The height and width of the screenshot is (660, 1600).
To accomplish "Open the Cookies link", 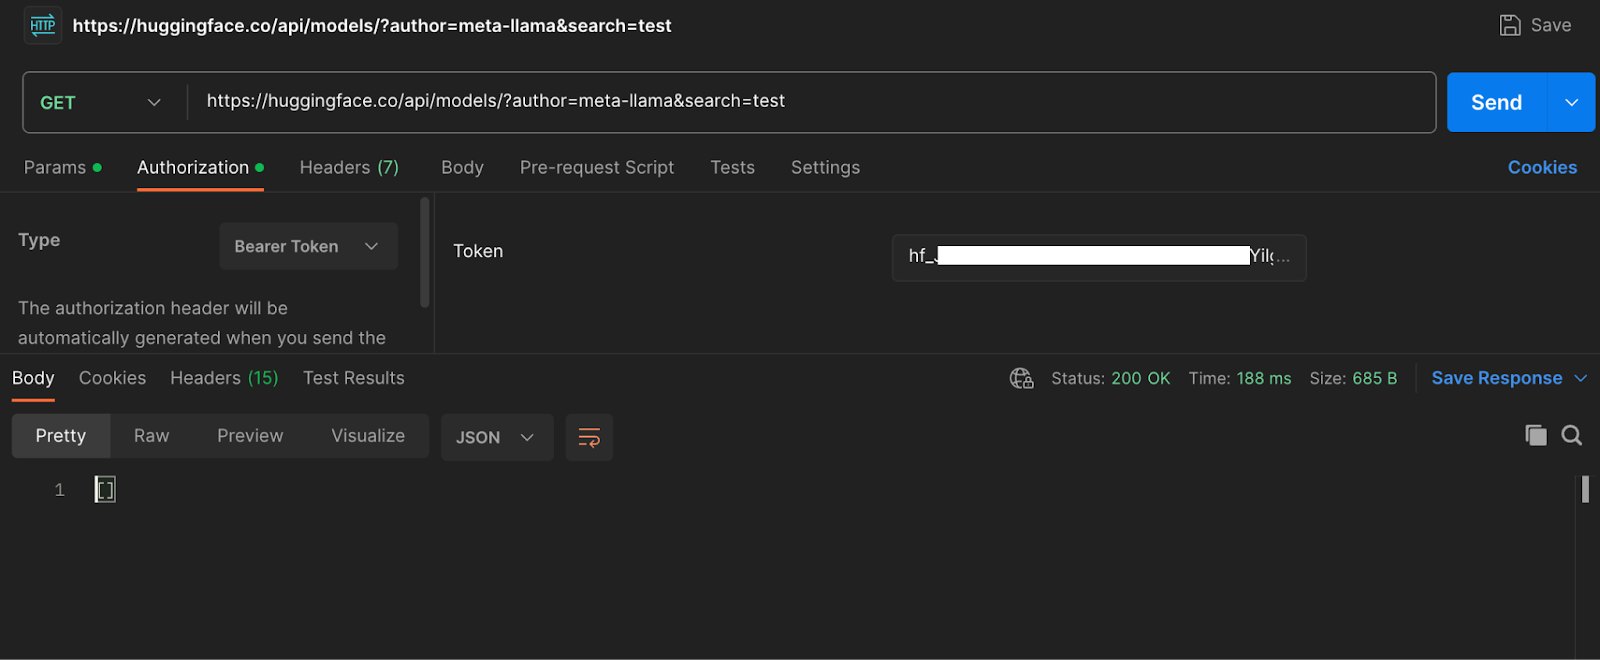I will click(1542, 167).
